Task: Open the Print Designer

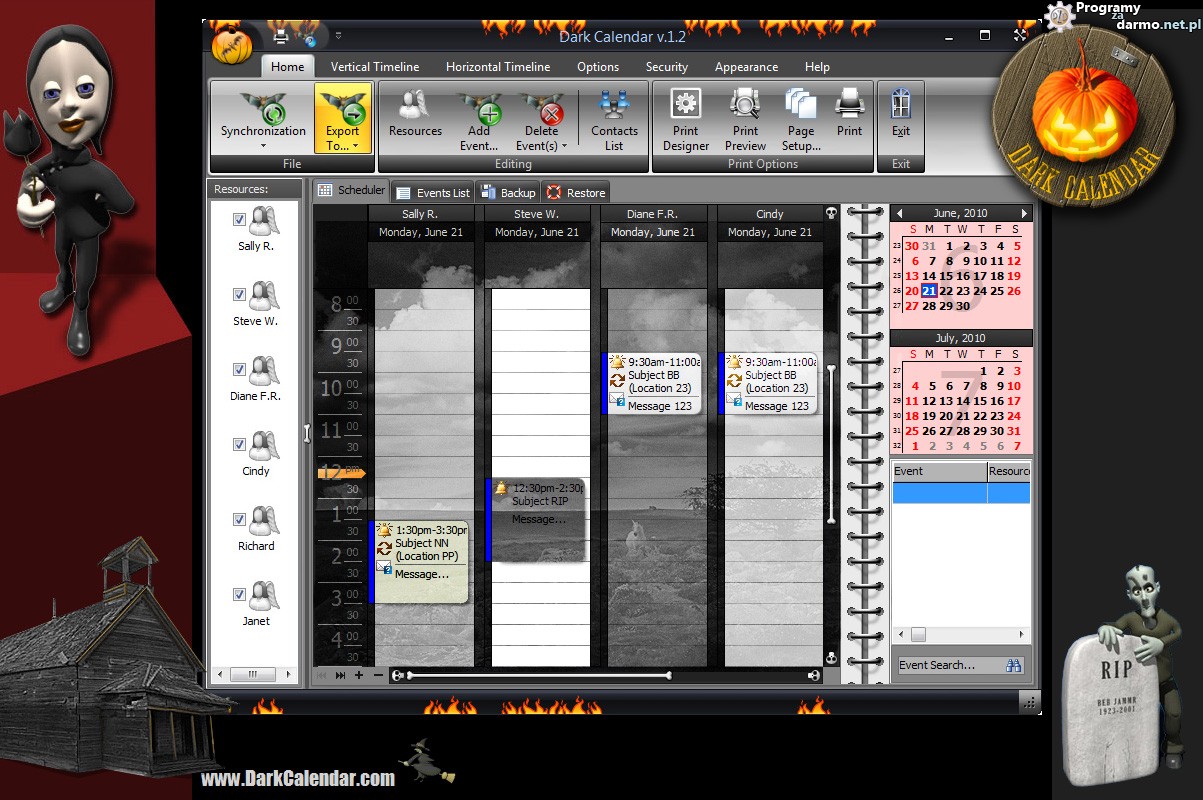Action: pyautogui.click(x=685, y=105)
